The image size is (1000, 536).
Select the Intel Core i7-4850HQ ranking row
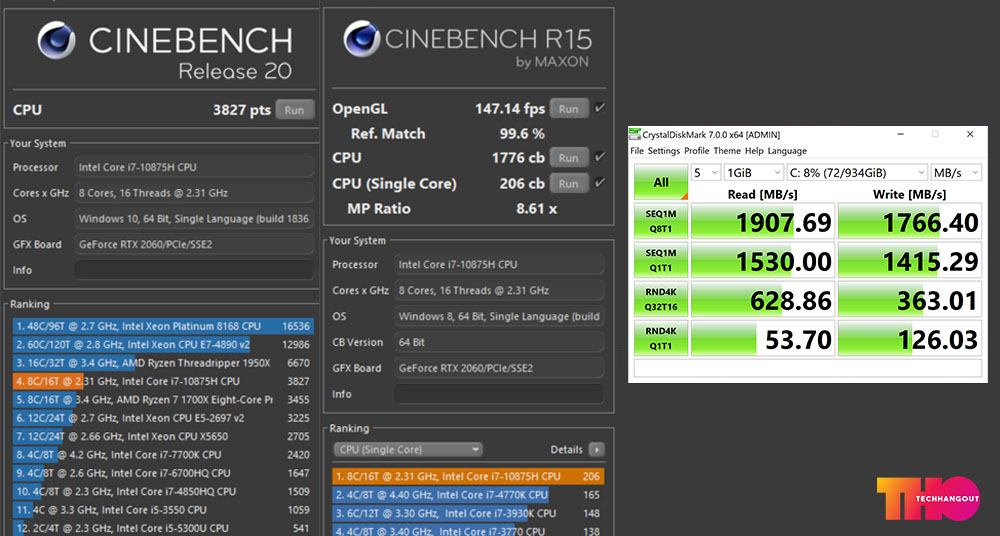click(163, 491)
